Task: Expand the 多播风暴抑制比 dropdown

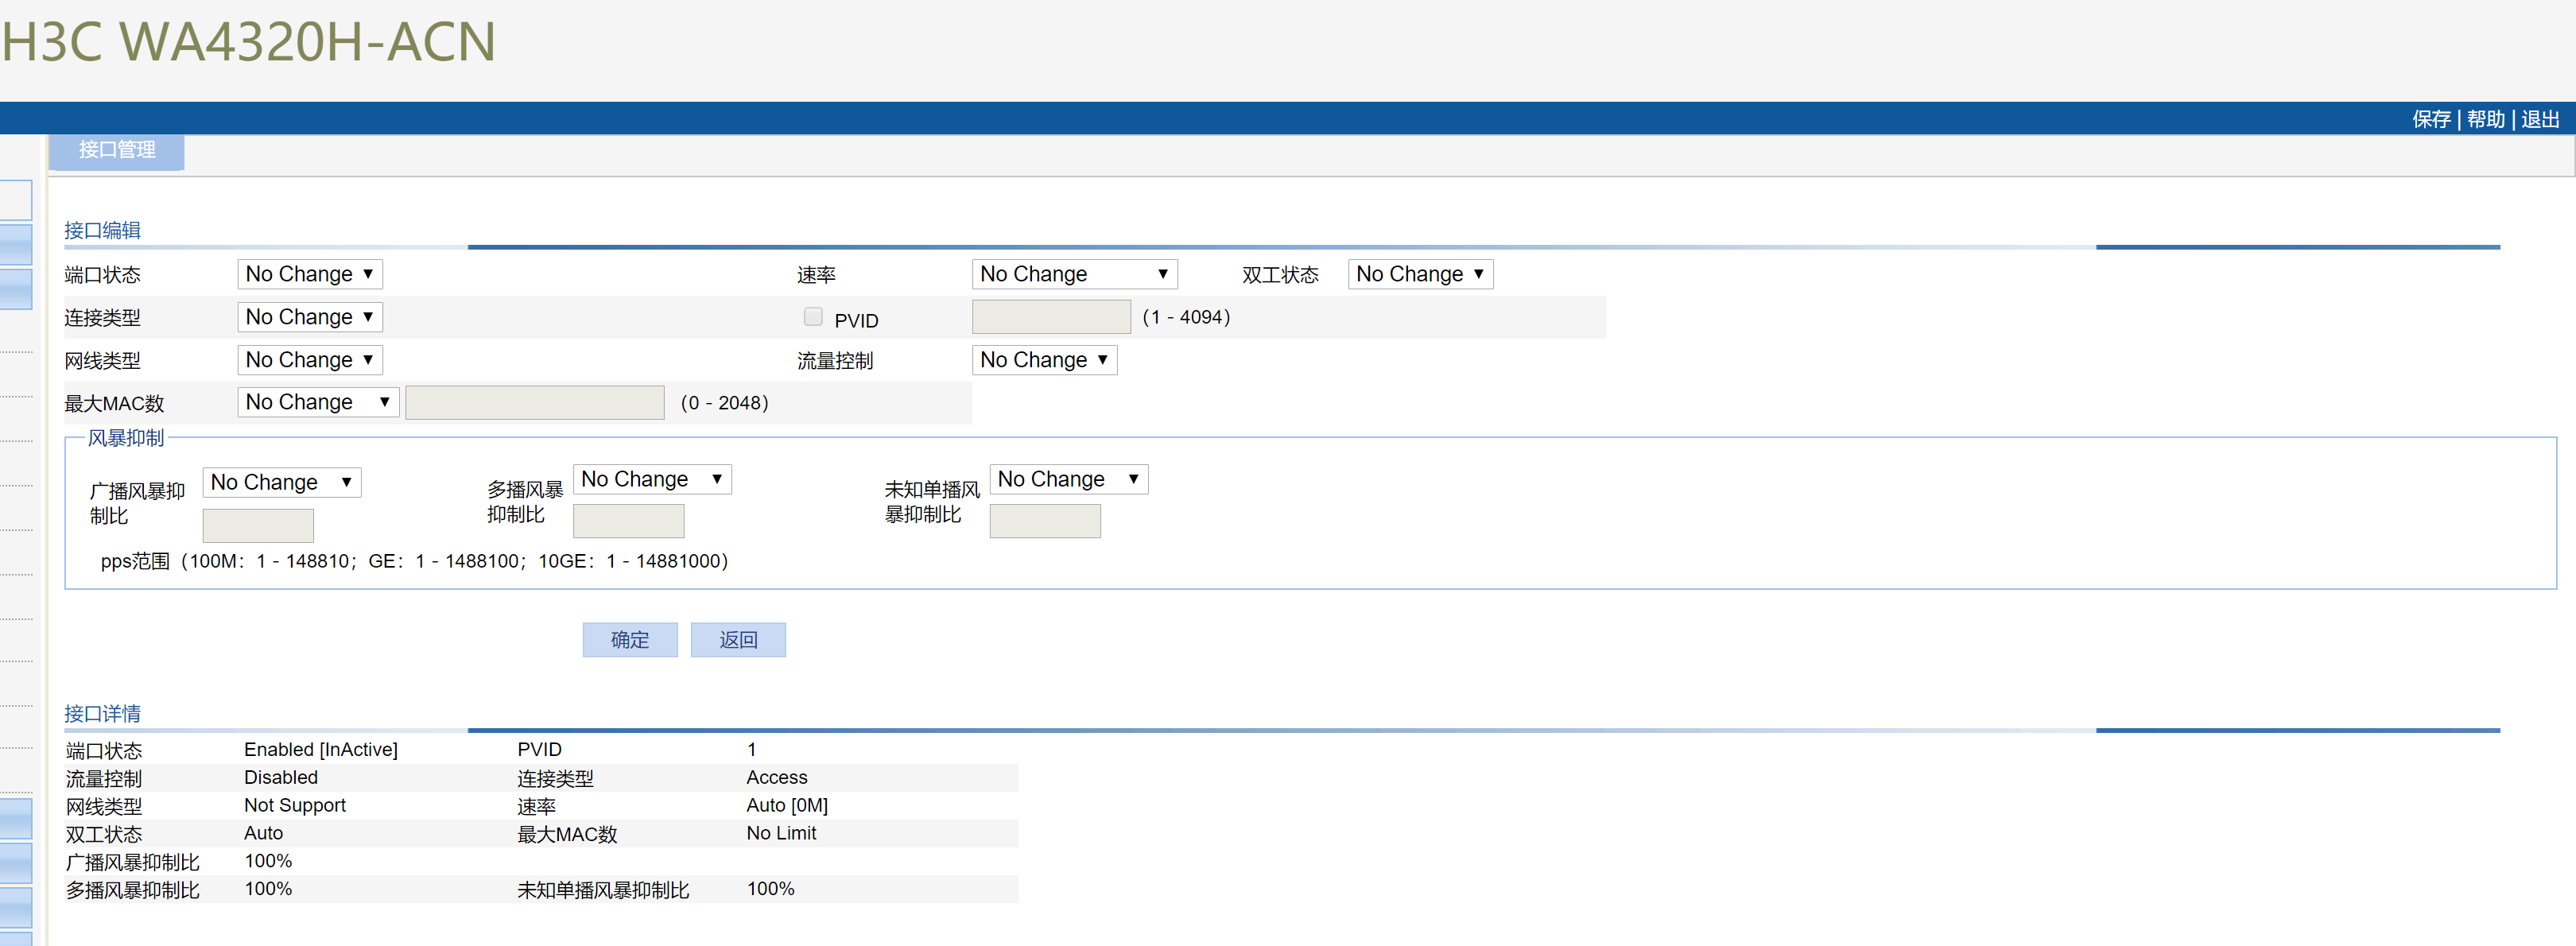Action: 651,480
